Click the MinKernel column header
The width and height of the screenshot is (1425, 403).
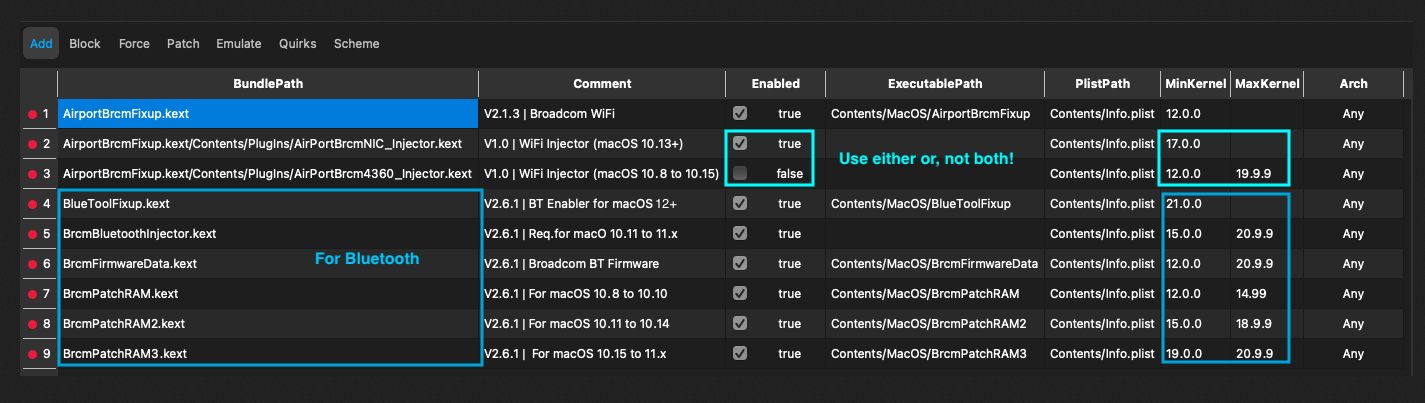coord(1193,84)
